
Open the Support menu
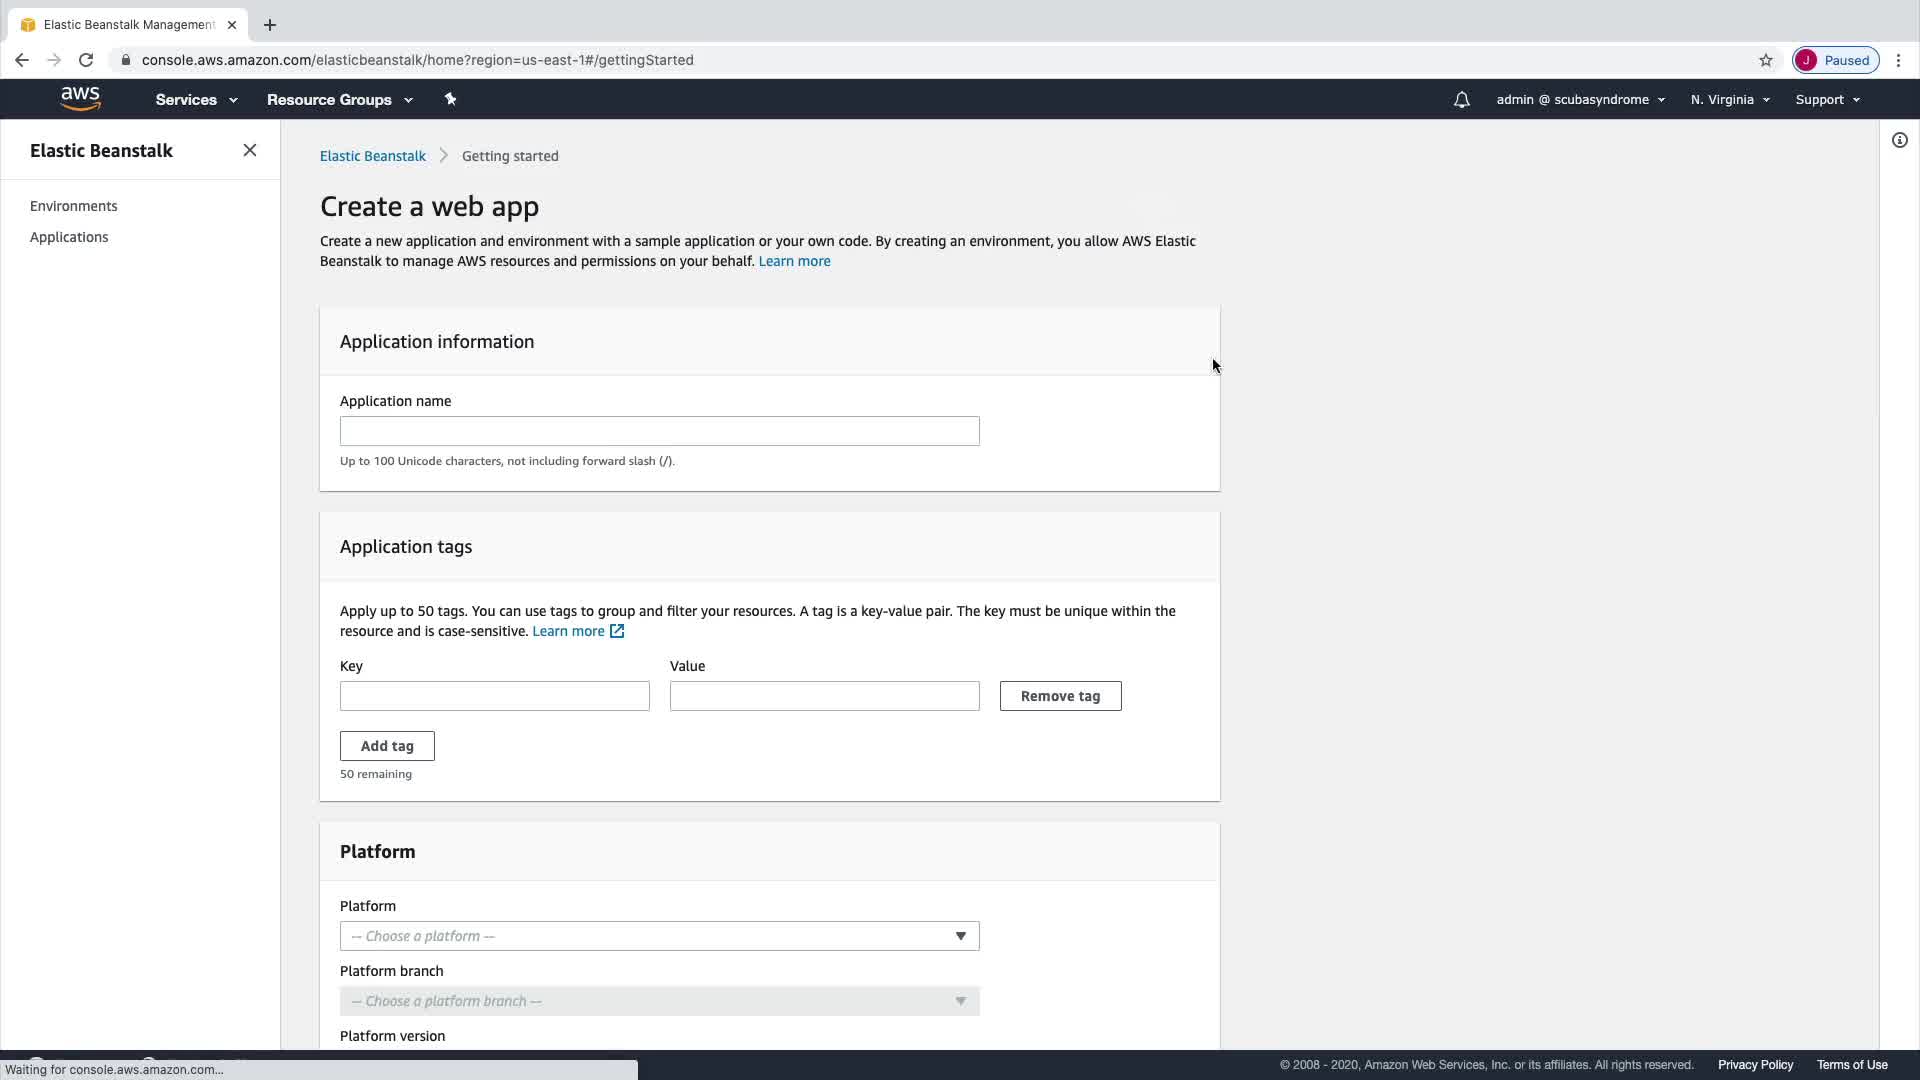[1827, 100]
